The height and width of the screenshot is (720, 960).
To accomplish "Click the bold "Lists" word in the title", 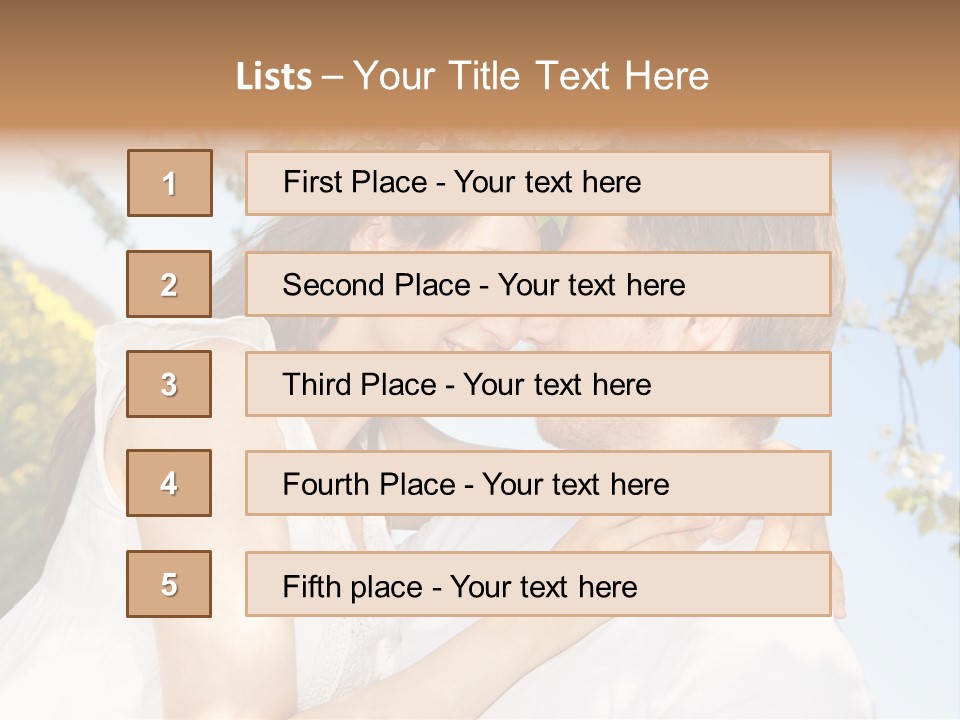I will 273,77.
